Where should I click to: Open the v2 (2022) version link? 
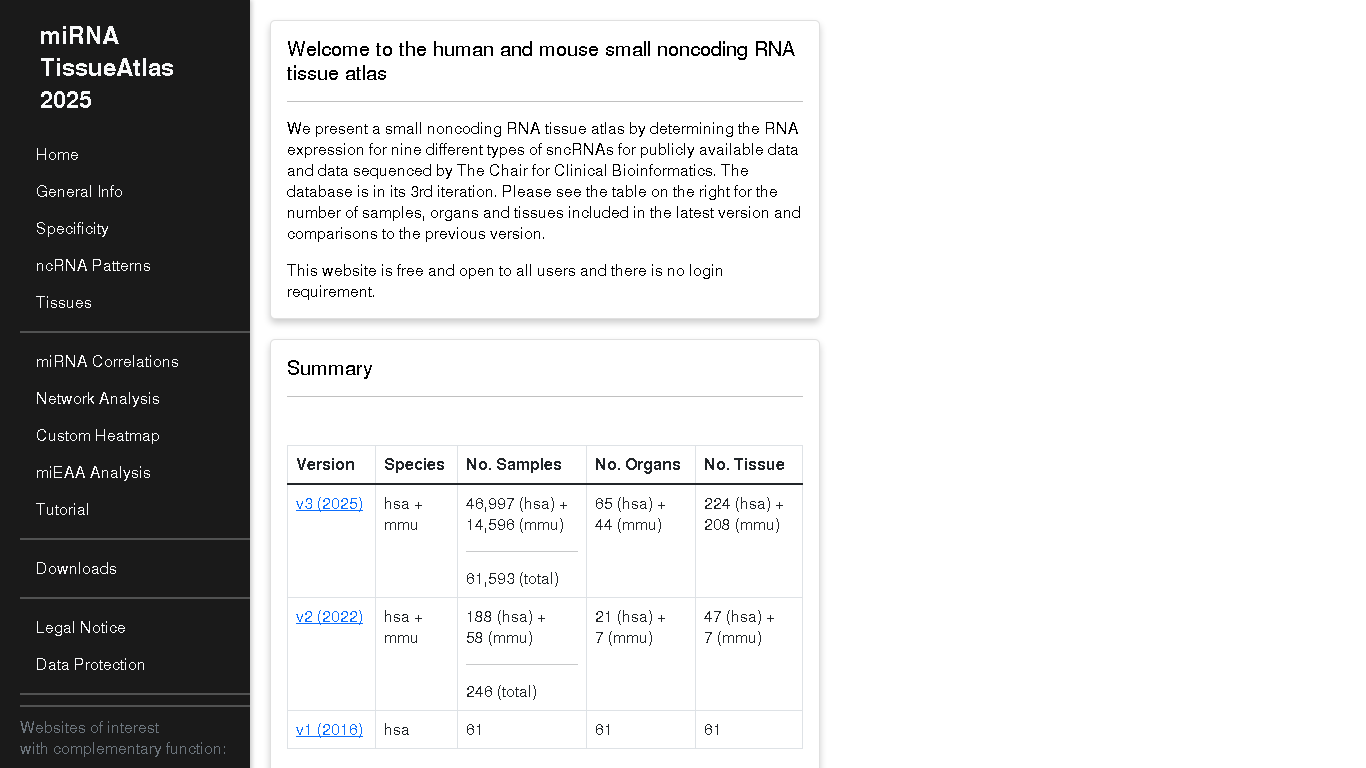329,617
